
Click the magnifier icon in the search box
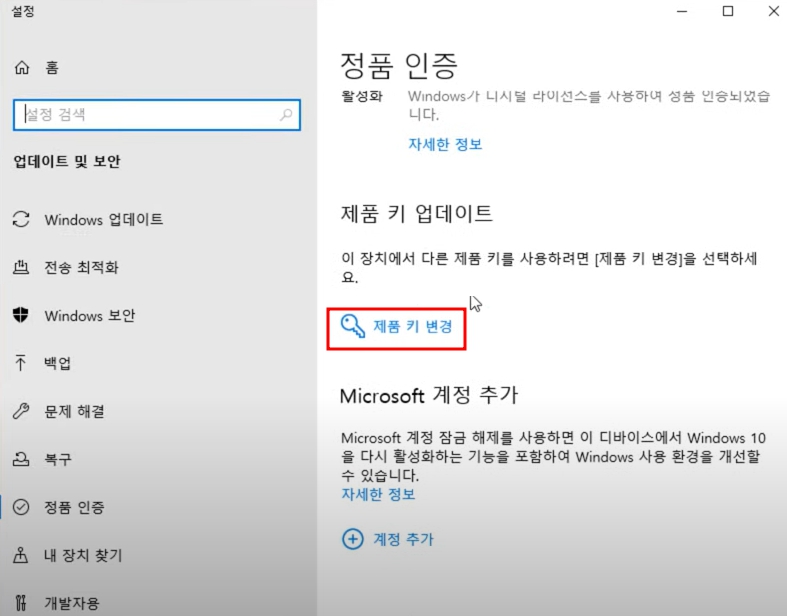[x=286, y=115]
